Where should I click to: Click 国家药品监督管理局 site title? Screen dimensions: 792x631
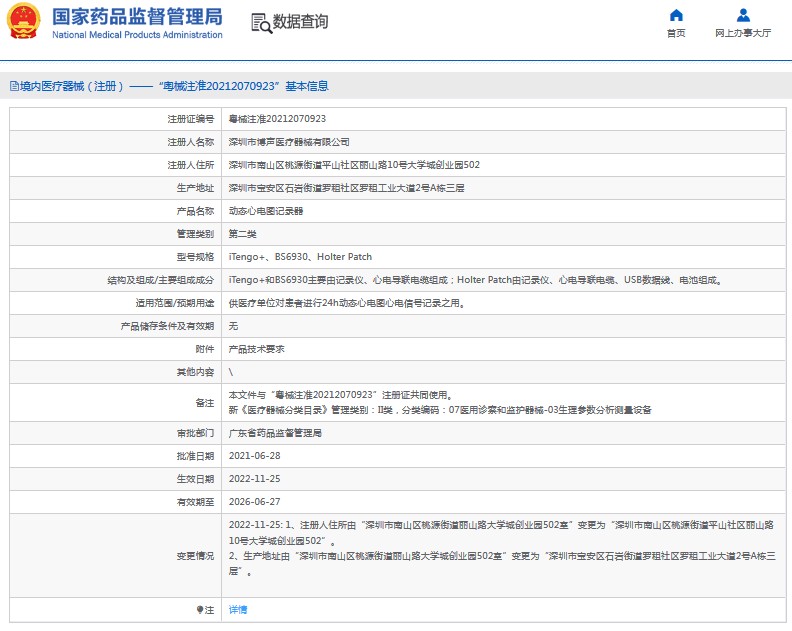137,17
